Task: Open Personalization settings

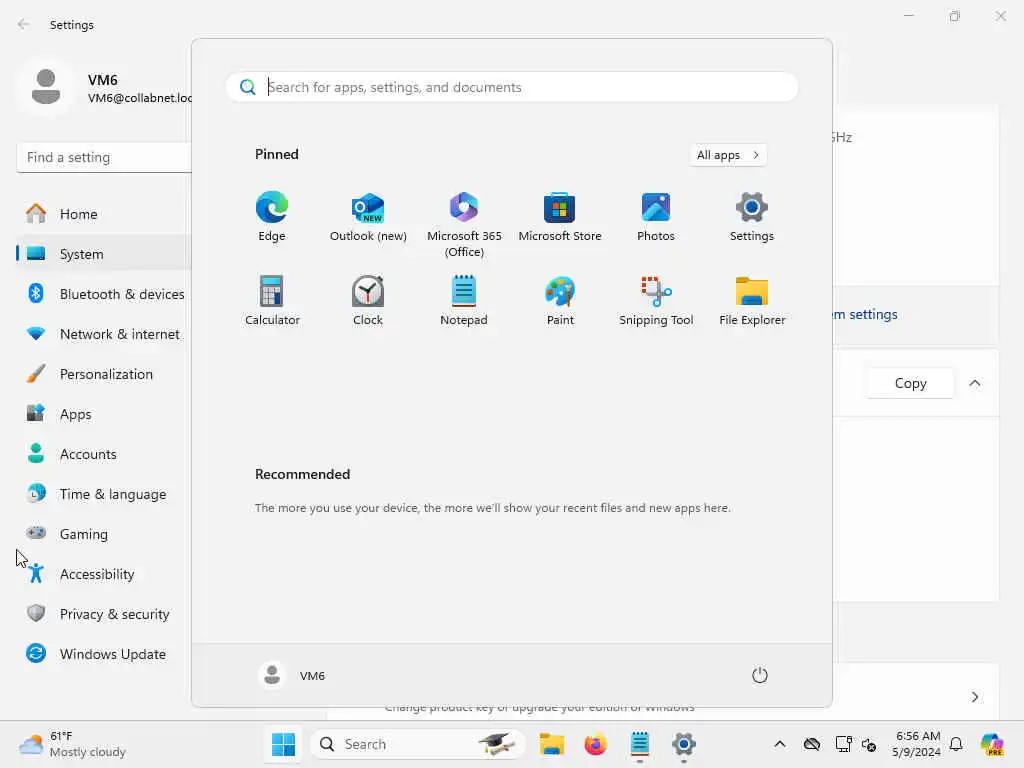Action: point(104,374)
